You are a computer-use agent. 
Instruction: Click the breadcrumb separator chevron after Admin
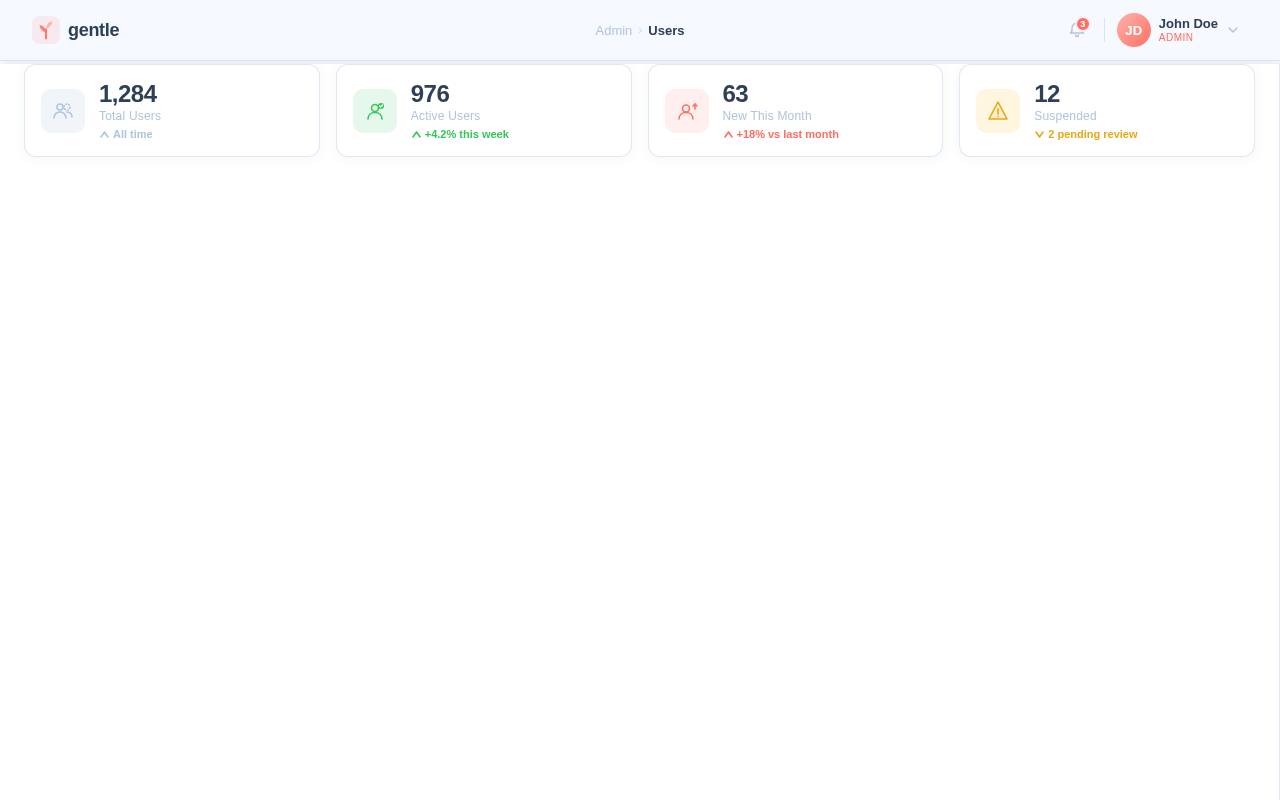[640, 30]
